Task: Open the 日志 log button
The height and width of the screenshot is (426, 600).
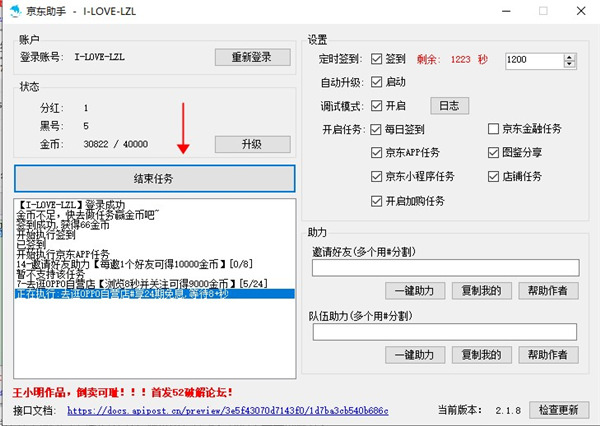Action: (x=449, y=106)
